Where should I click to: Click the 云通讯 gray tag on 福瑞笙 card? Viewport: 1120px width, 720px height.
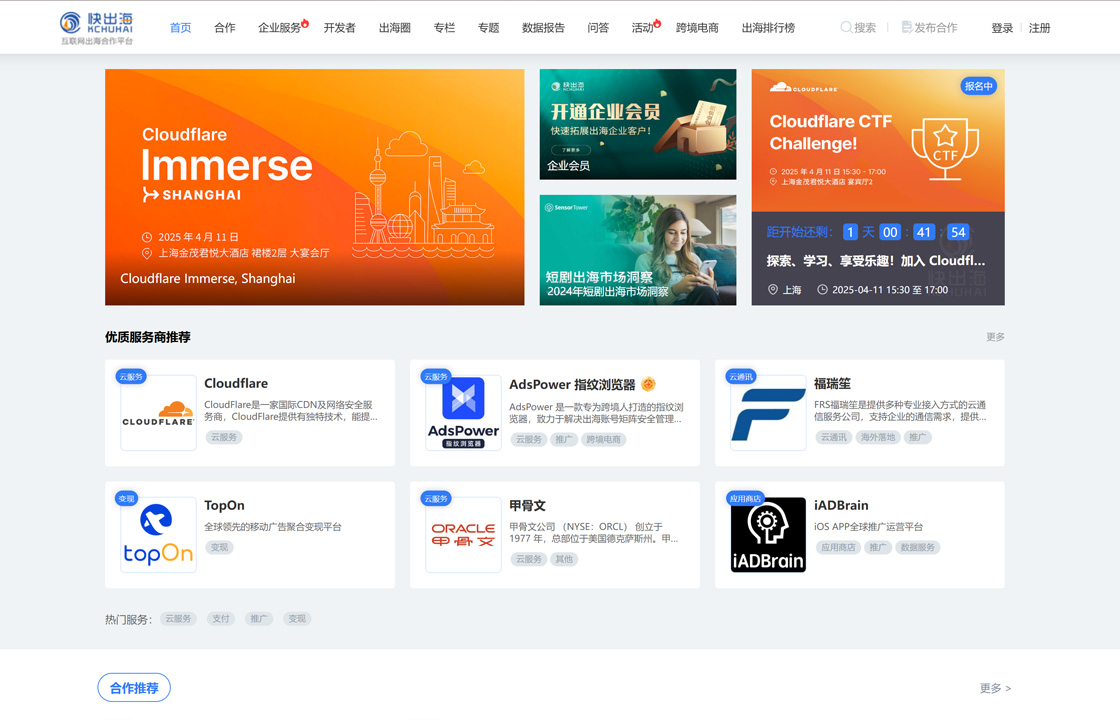(834, 437)
